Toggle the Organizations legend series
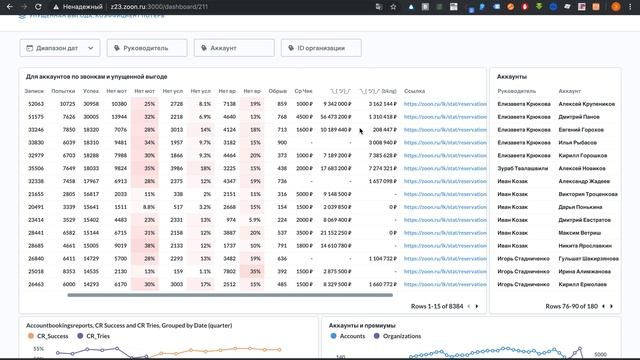Screen dimensions: 640x360 [x=397, y=336]
